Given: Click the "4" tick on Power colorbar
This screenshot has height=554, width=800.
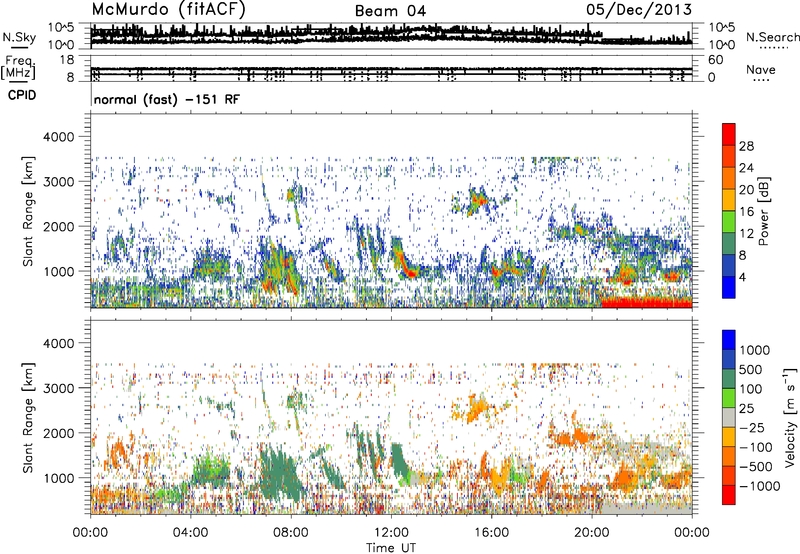Looking at the screenshot, I should pyautogui.click(x=743, y=277).
